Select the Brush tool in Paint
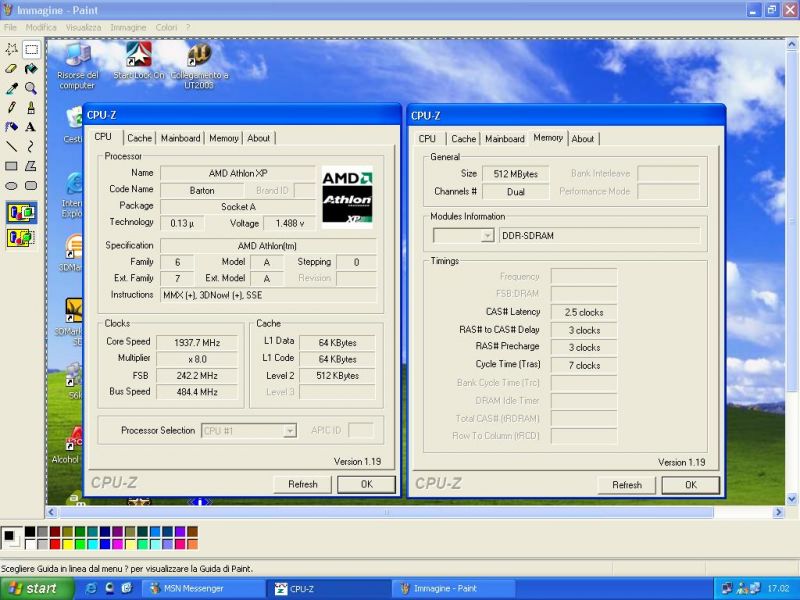This screenshot has width=800, height=600. (31, 108)
